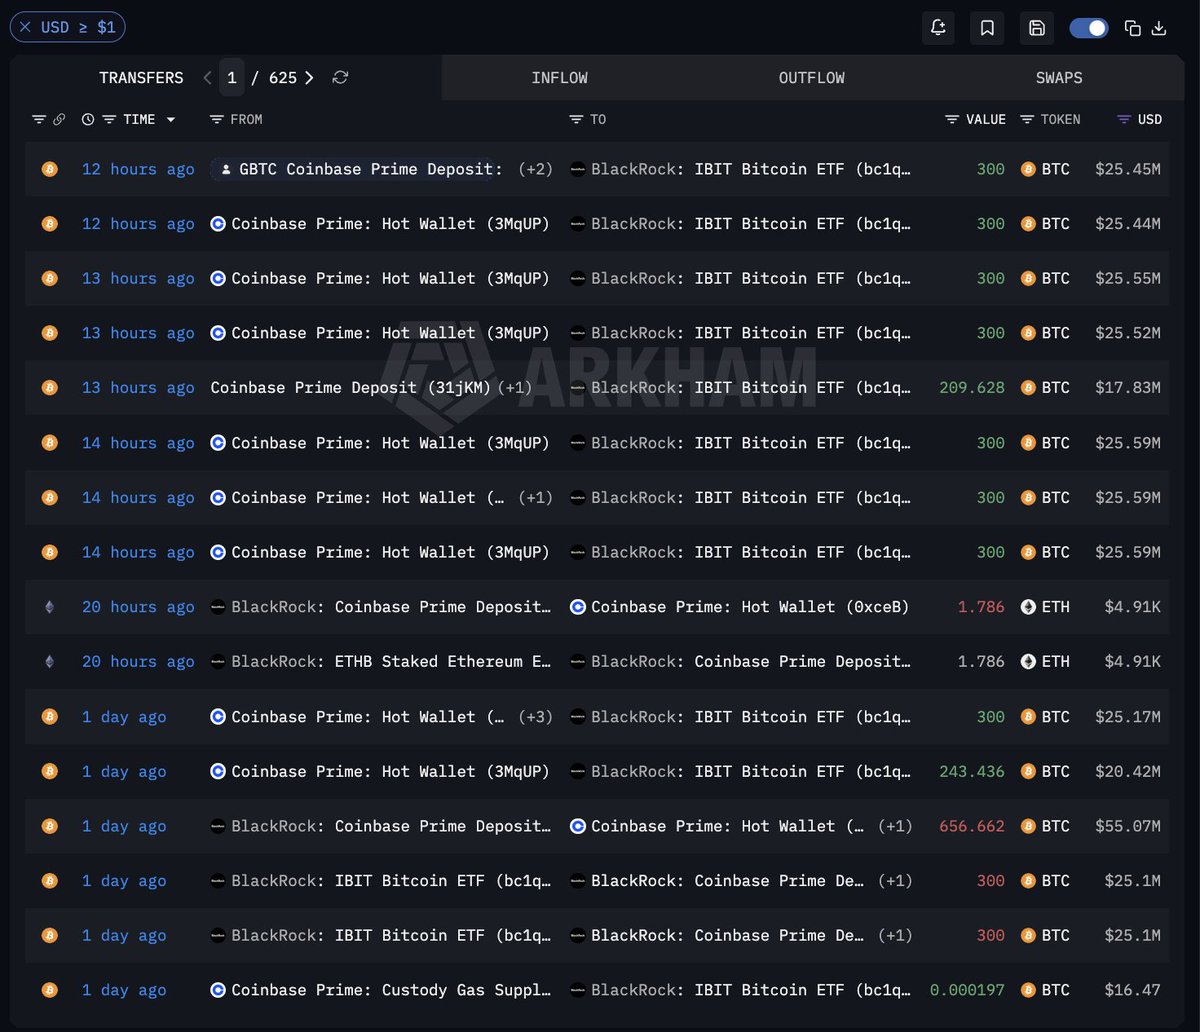
Task: Click the BlackRock logo beside ETHB Staked Ethereum
Action: pyautogui.click(x=218, y=662)
